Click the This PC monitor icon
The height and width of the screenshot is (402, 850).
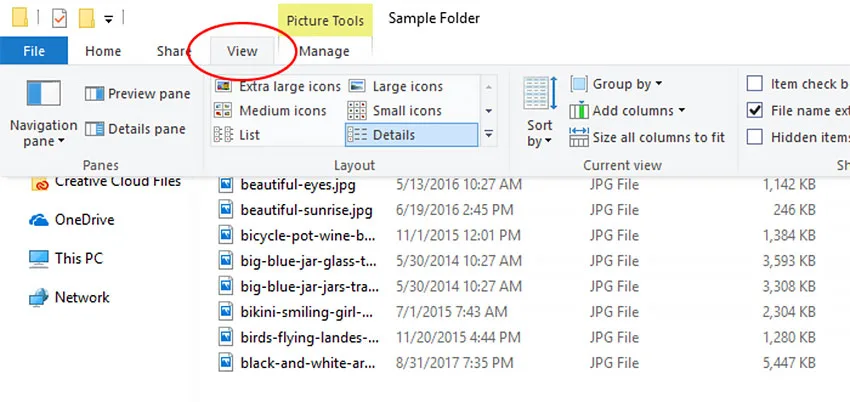[38, 259]
